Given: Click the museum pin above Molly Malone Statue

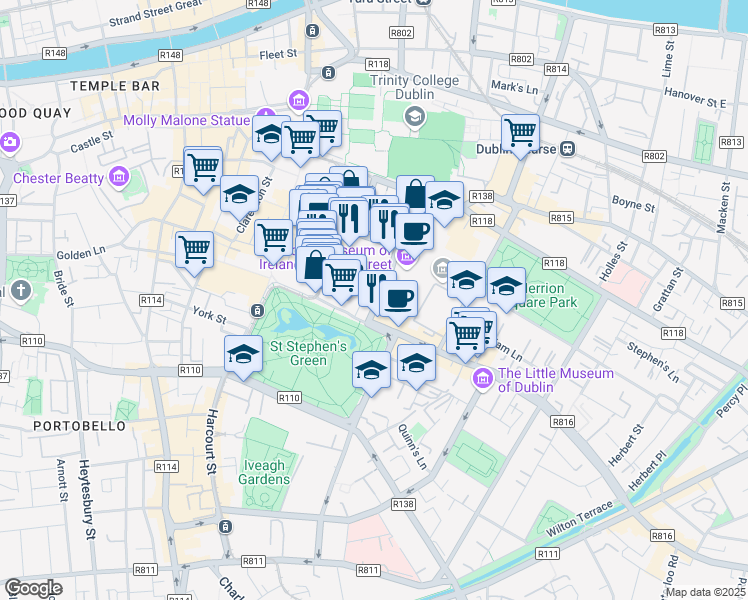Looking at the screenshot, I should tap(299, 100).
